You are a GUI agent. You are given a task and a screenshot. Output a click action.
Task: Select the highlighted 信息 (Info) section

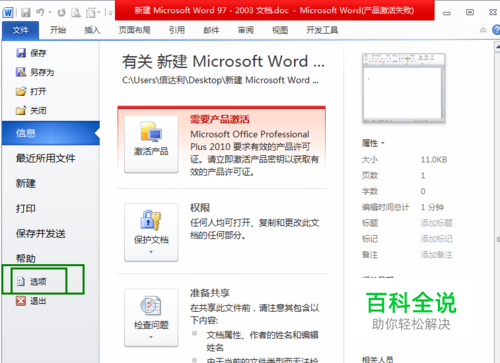(51, 133)
